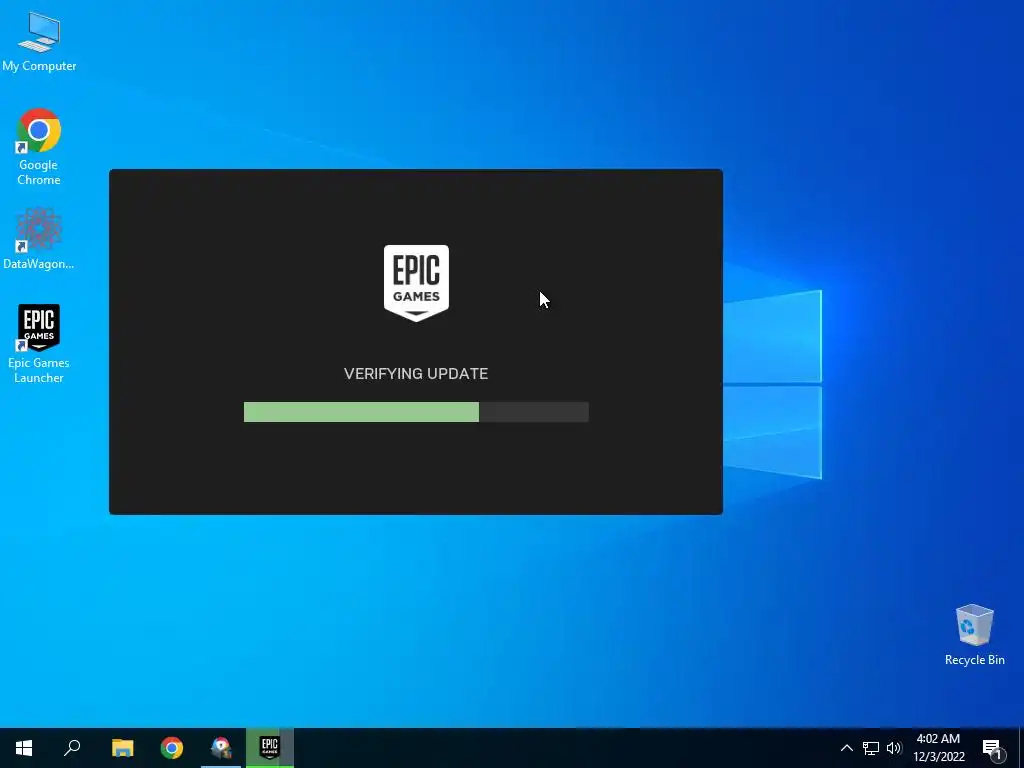Open the volume speaker tray icon

[894, 748]
